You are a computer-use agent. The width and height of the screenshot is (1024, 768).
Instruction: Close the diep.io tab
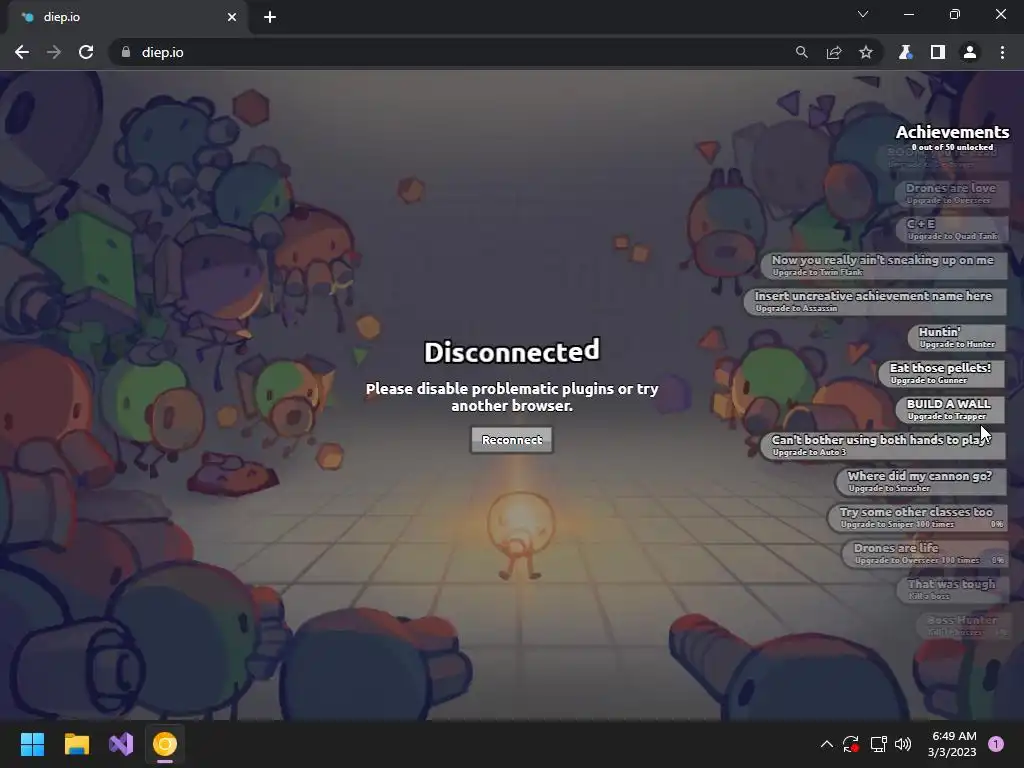(232, 17)
